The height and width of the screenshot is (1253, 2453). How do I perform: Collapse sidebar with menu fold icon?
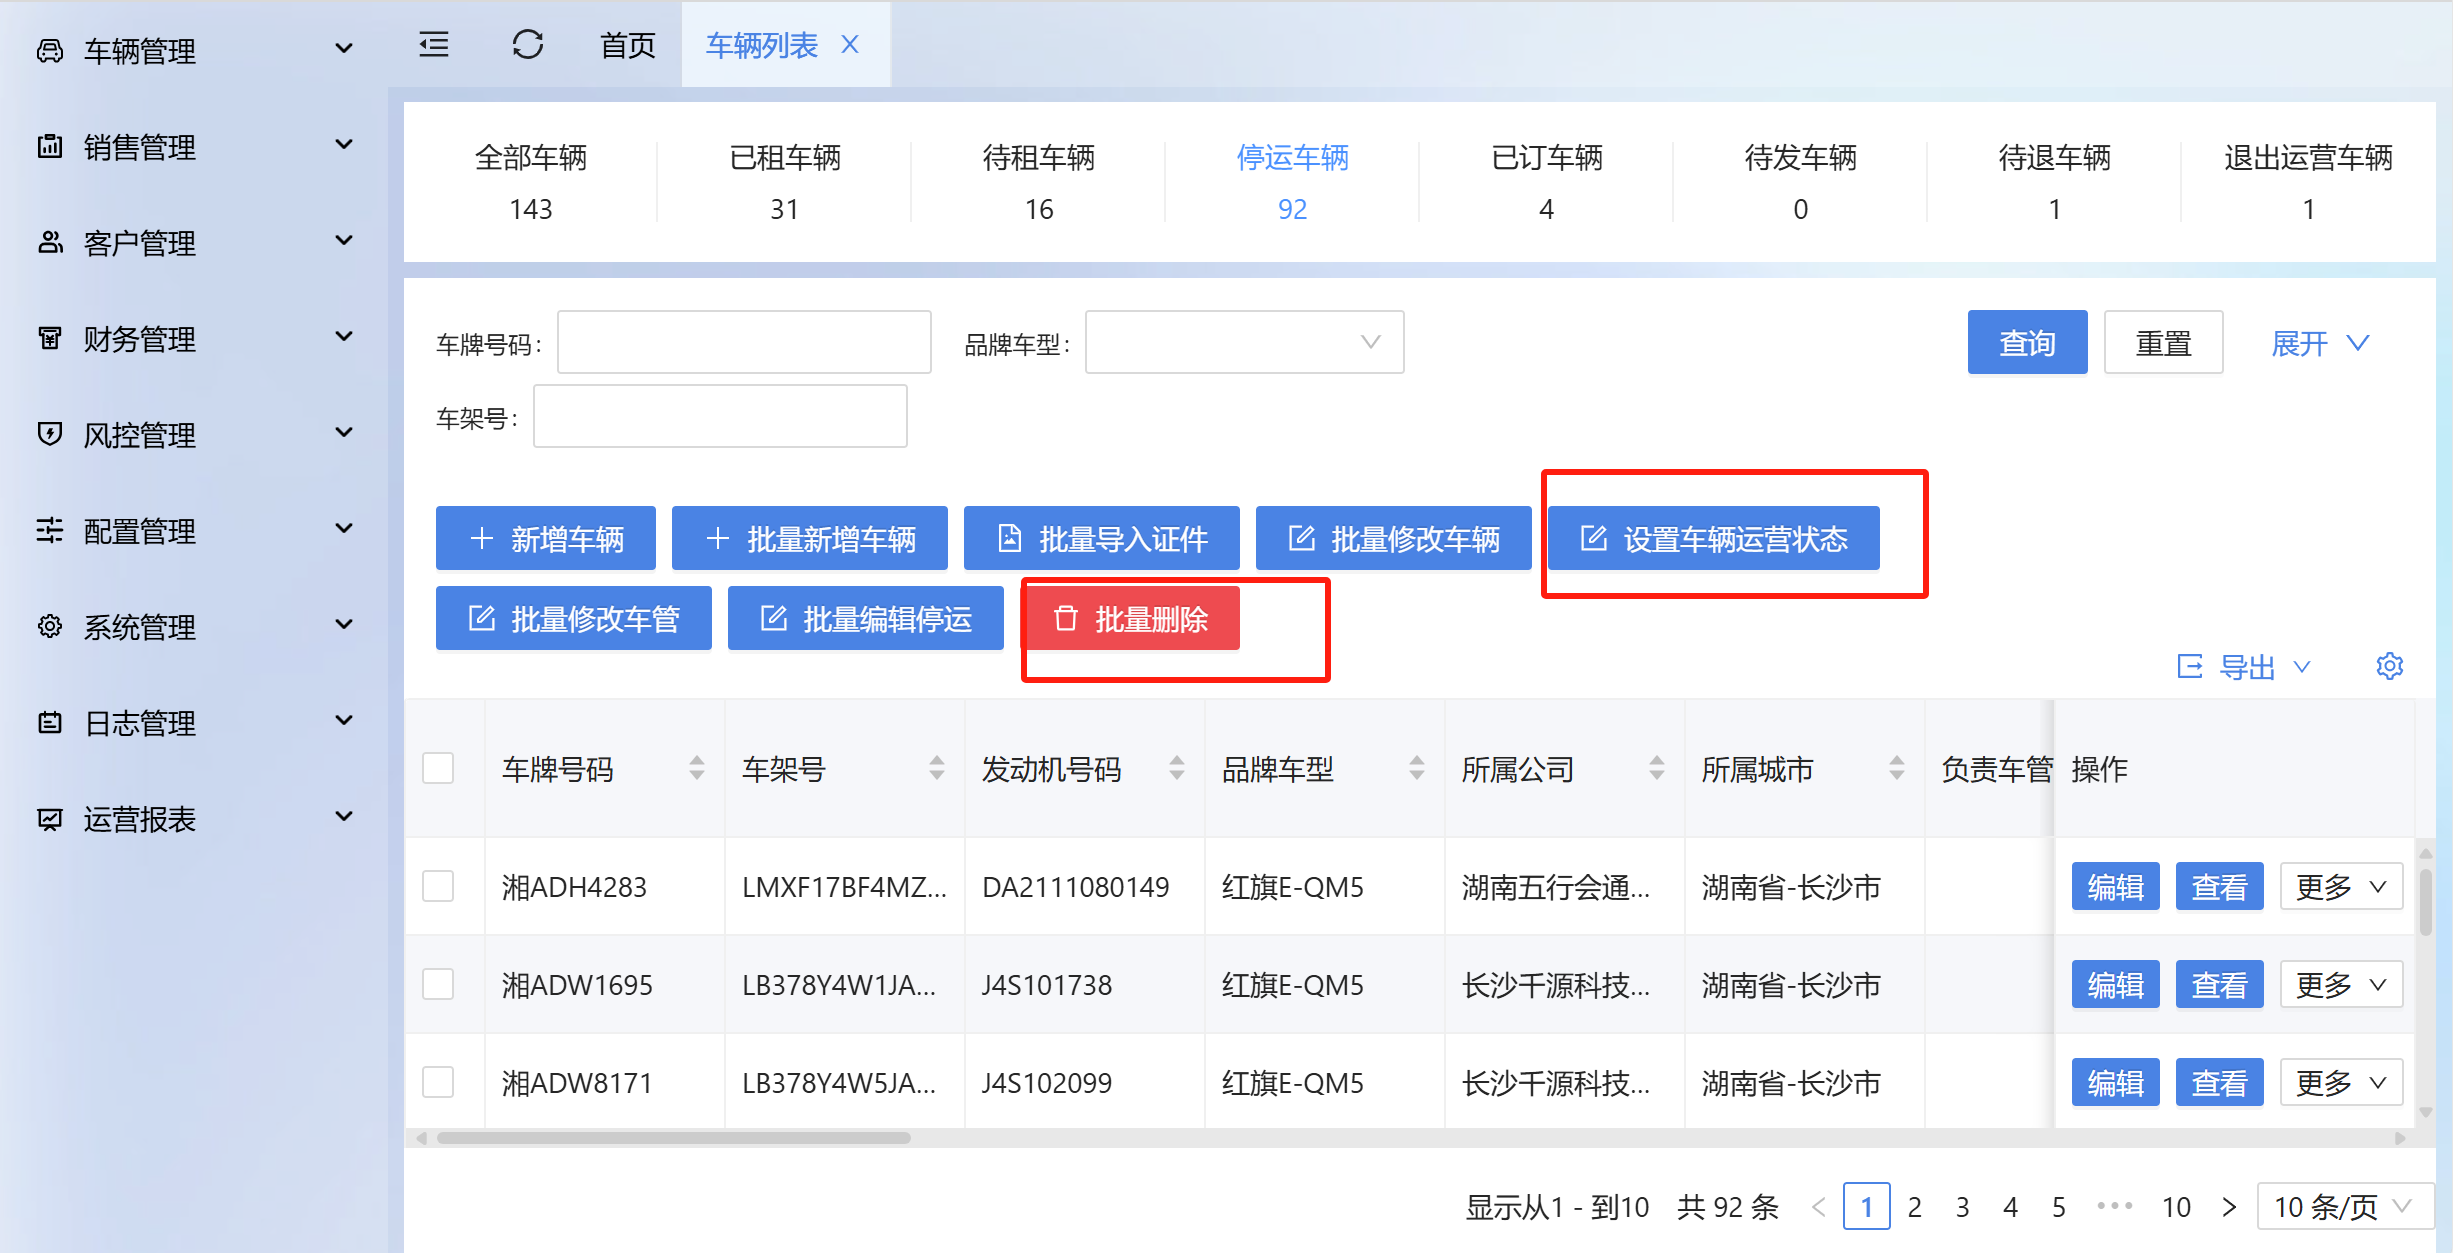pos(434,45)
